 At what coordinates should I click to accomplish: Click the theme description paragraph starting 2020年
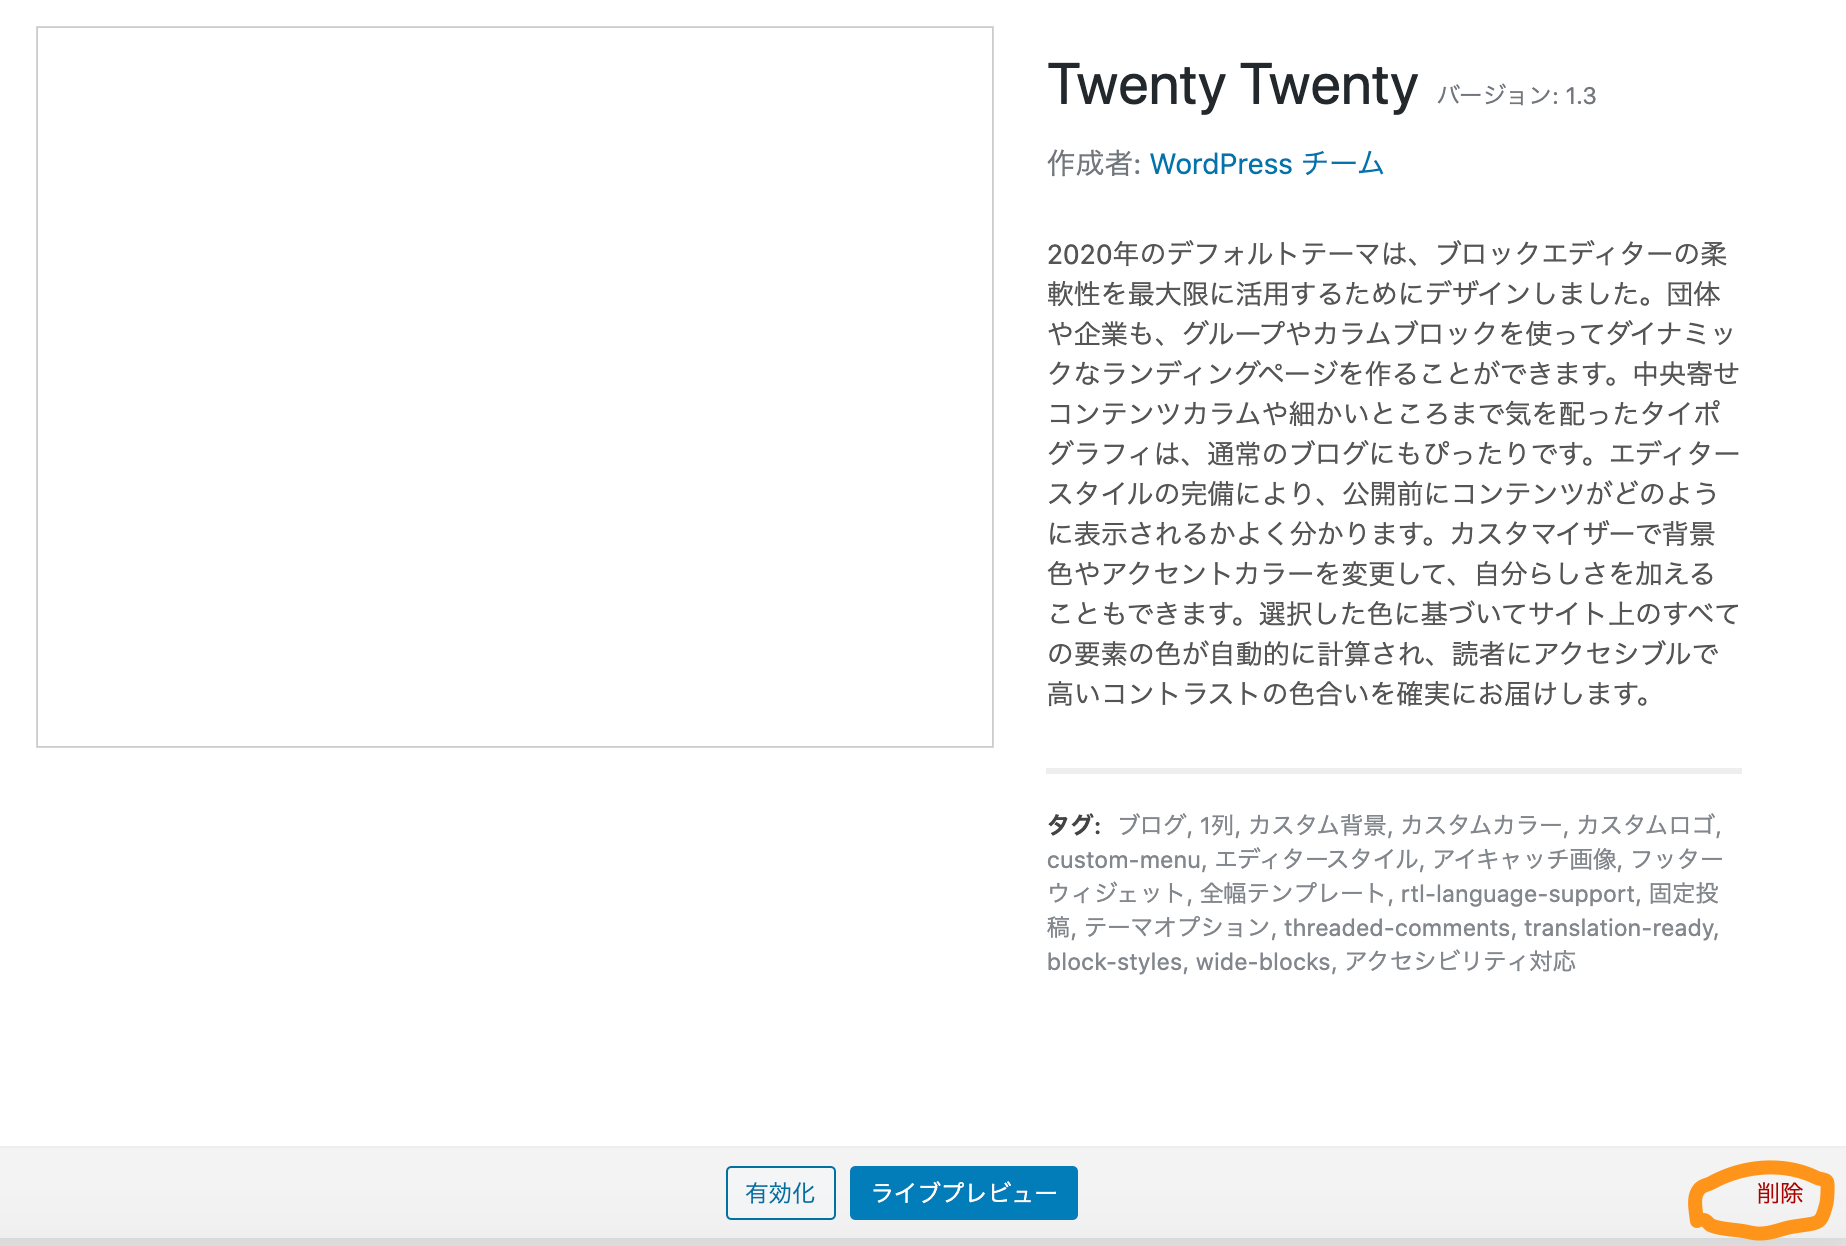click(x=1393, y=473)
